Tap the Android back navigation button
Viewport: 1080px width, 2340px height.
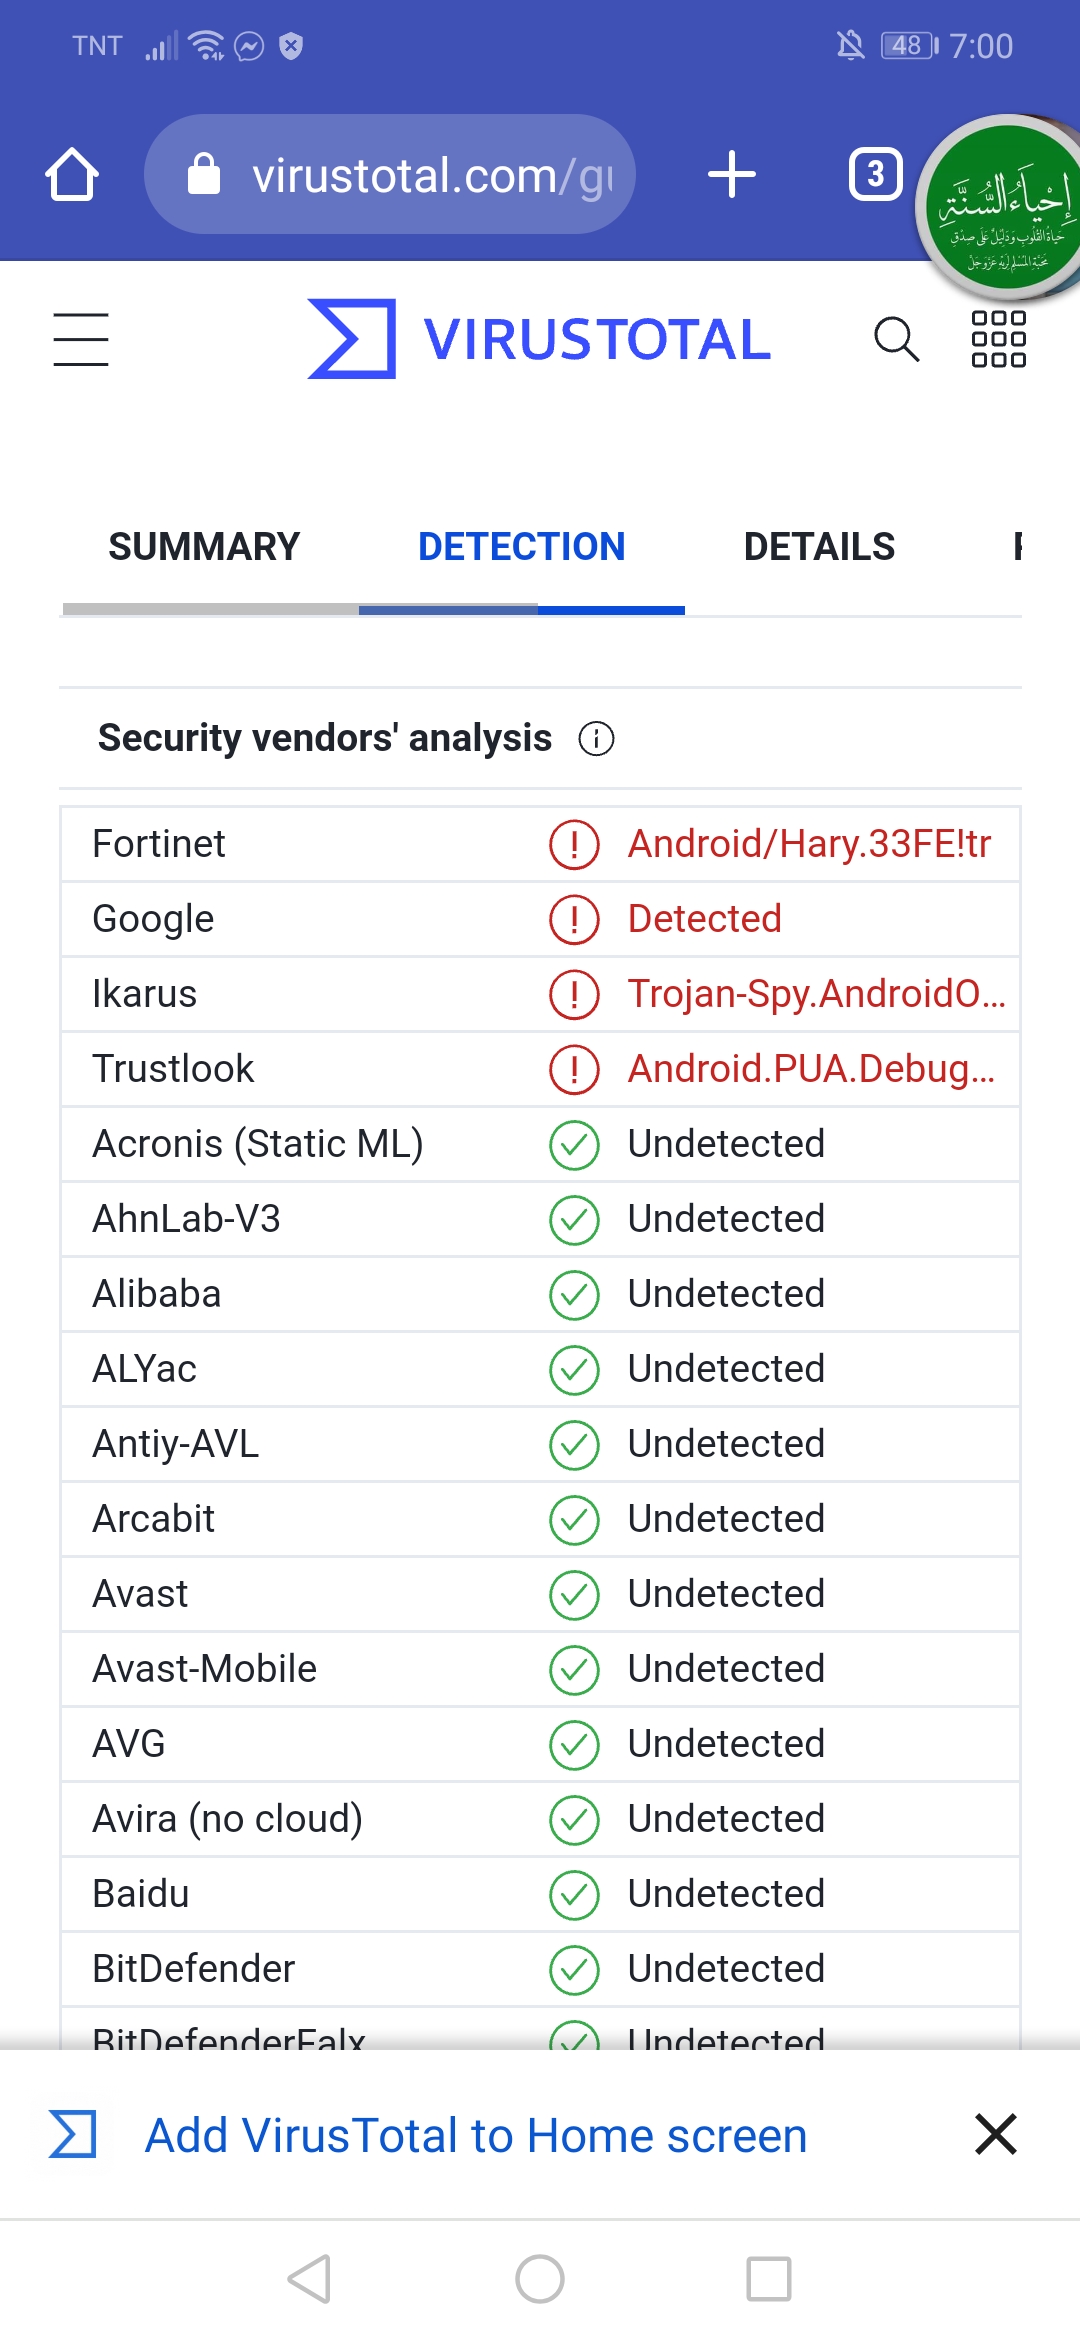coord(310,2279)
